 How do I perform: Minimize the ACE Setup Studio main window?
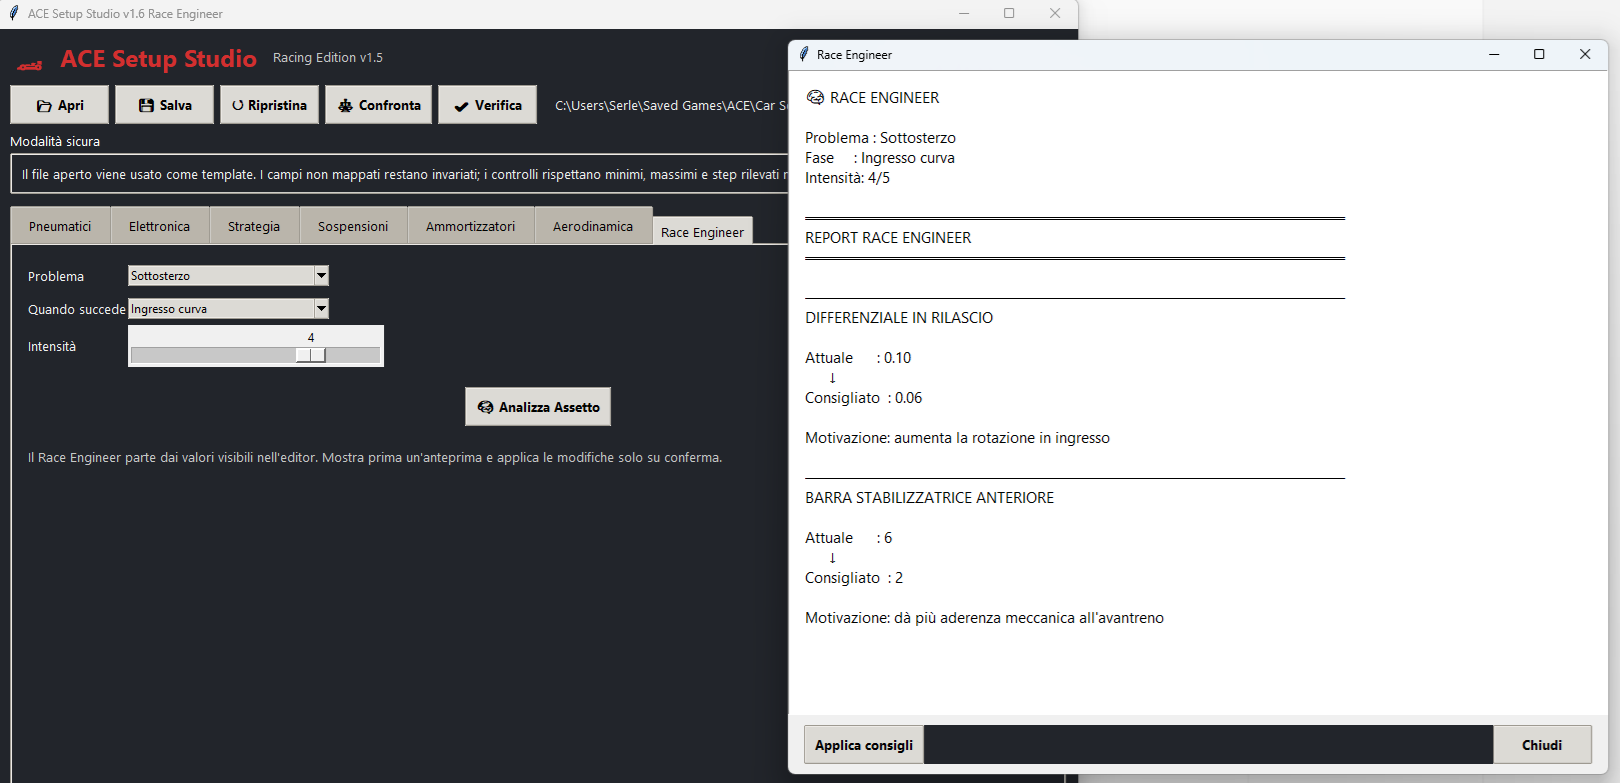click(964, 14)
